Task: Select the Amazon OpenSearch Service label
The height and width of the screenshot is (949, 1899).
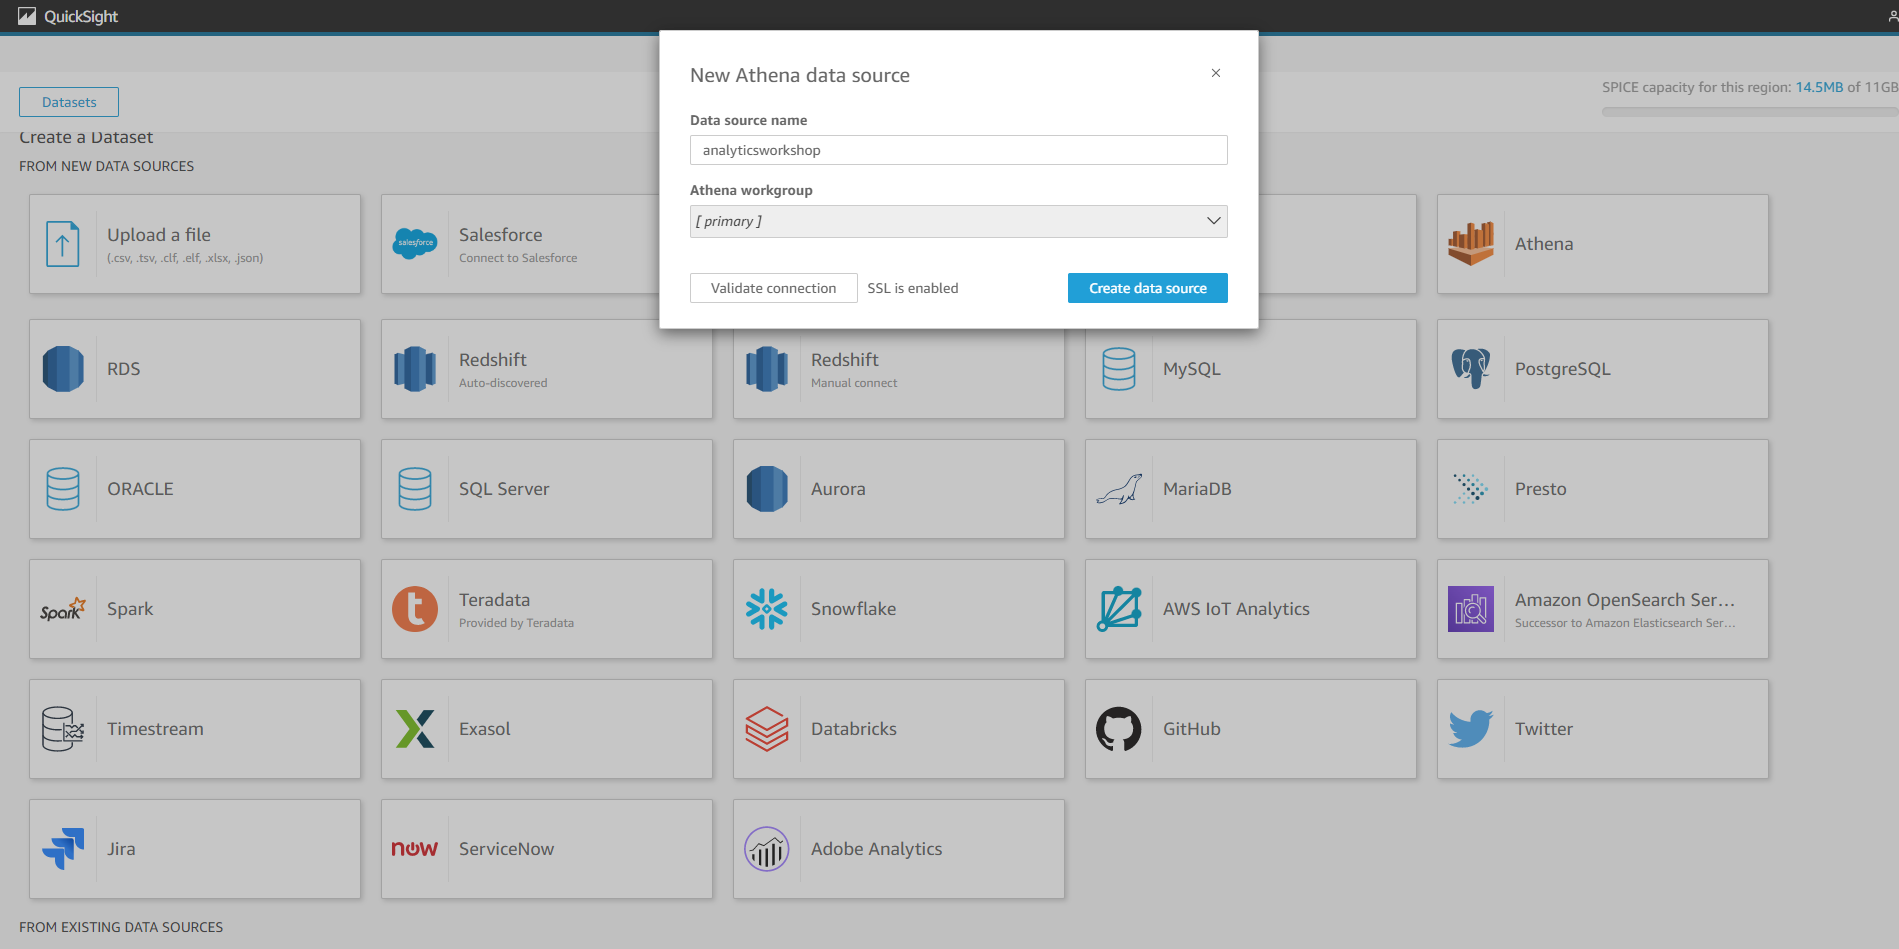Action: click(x=1625, y=600)
